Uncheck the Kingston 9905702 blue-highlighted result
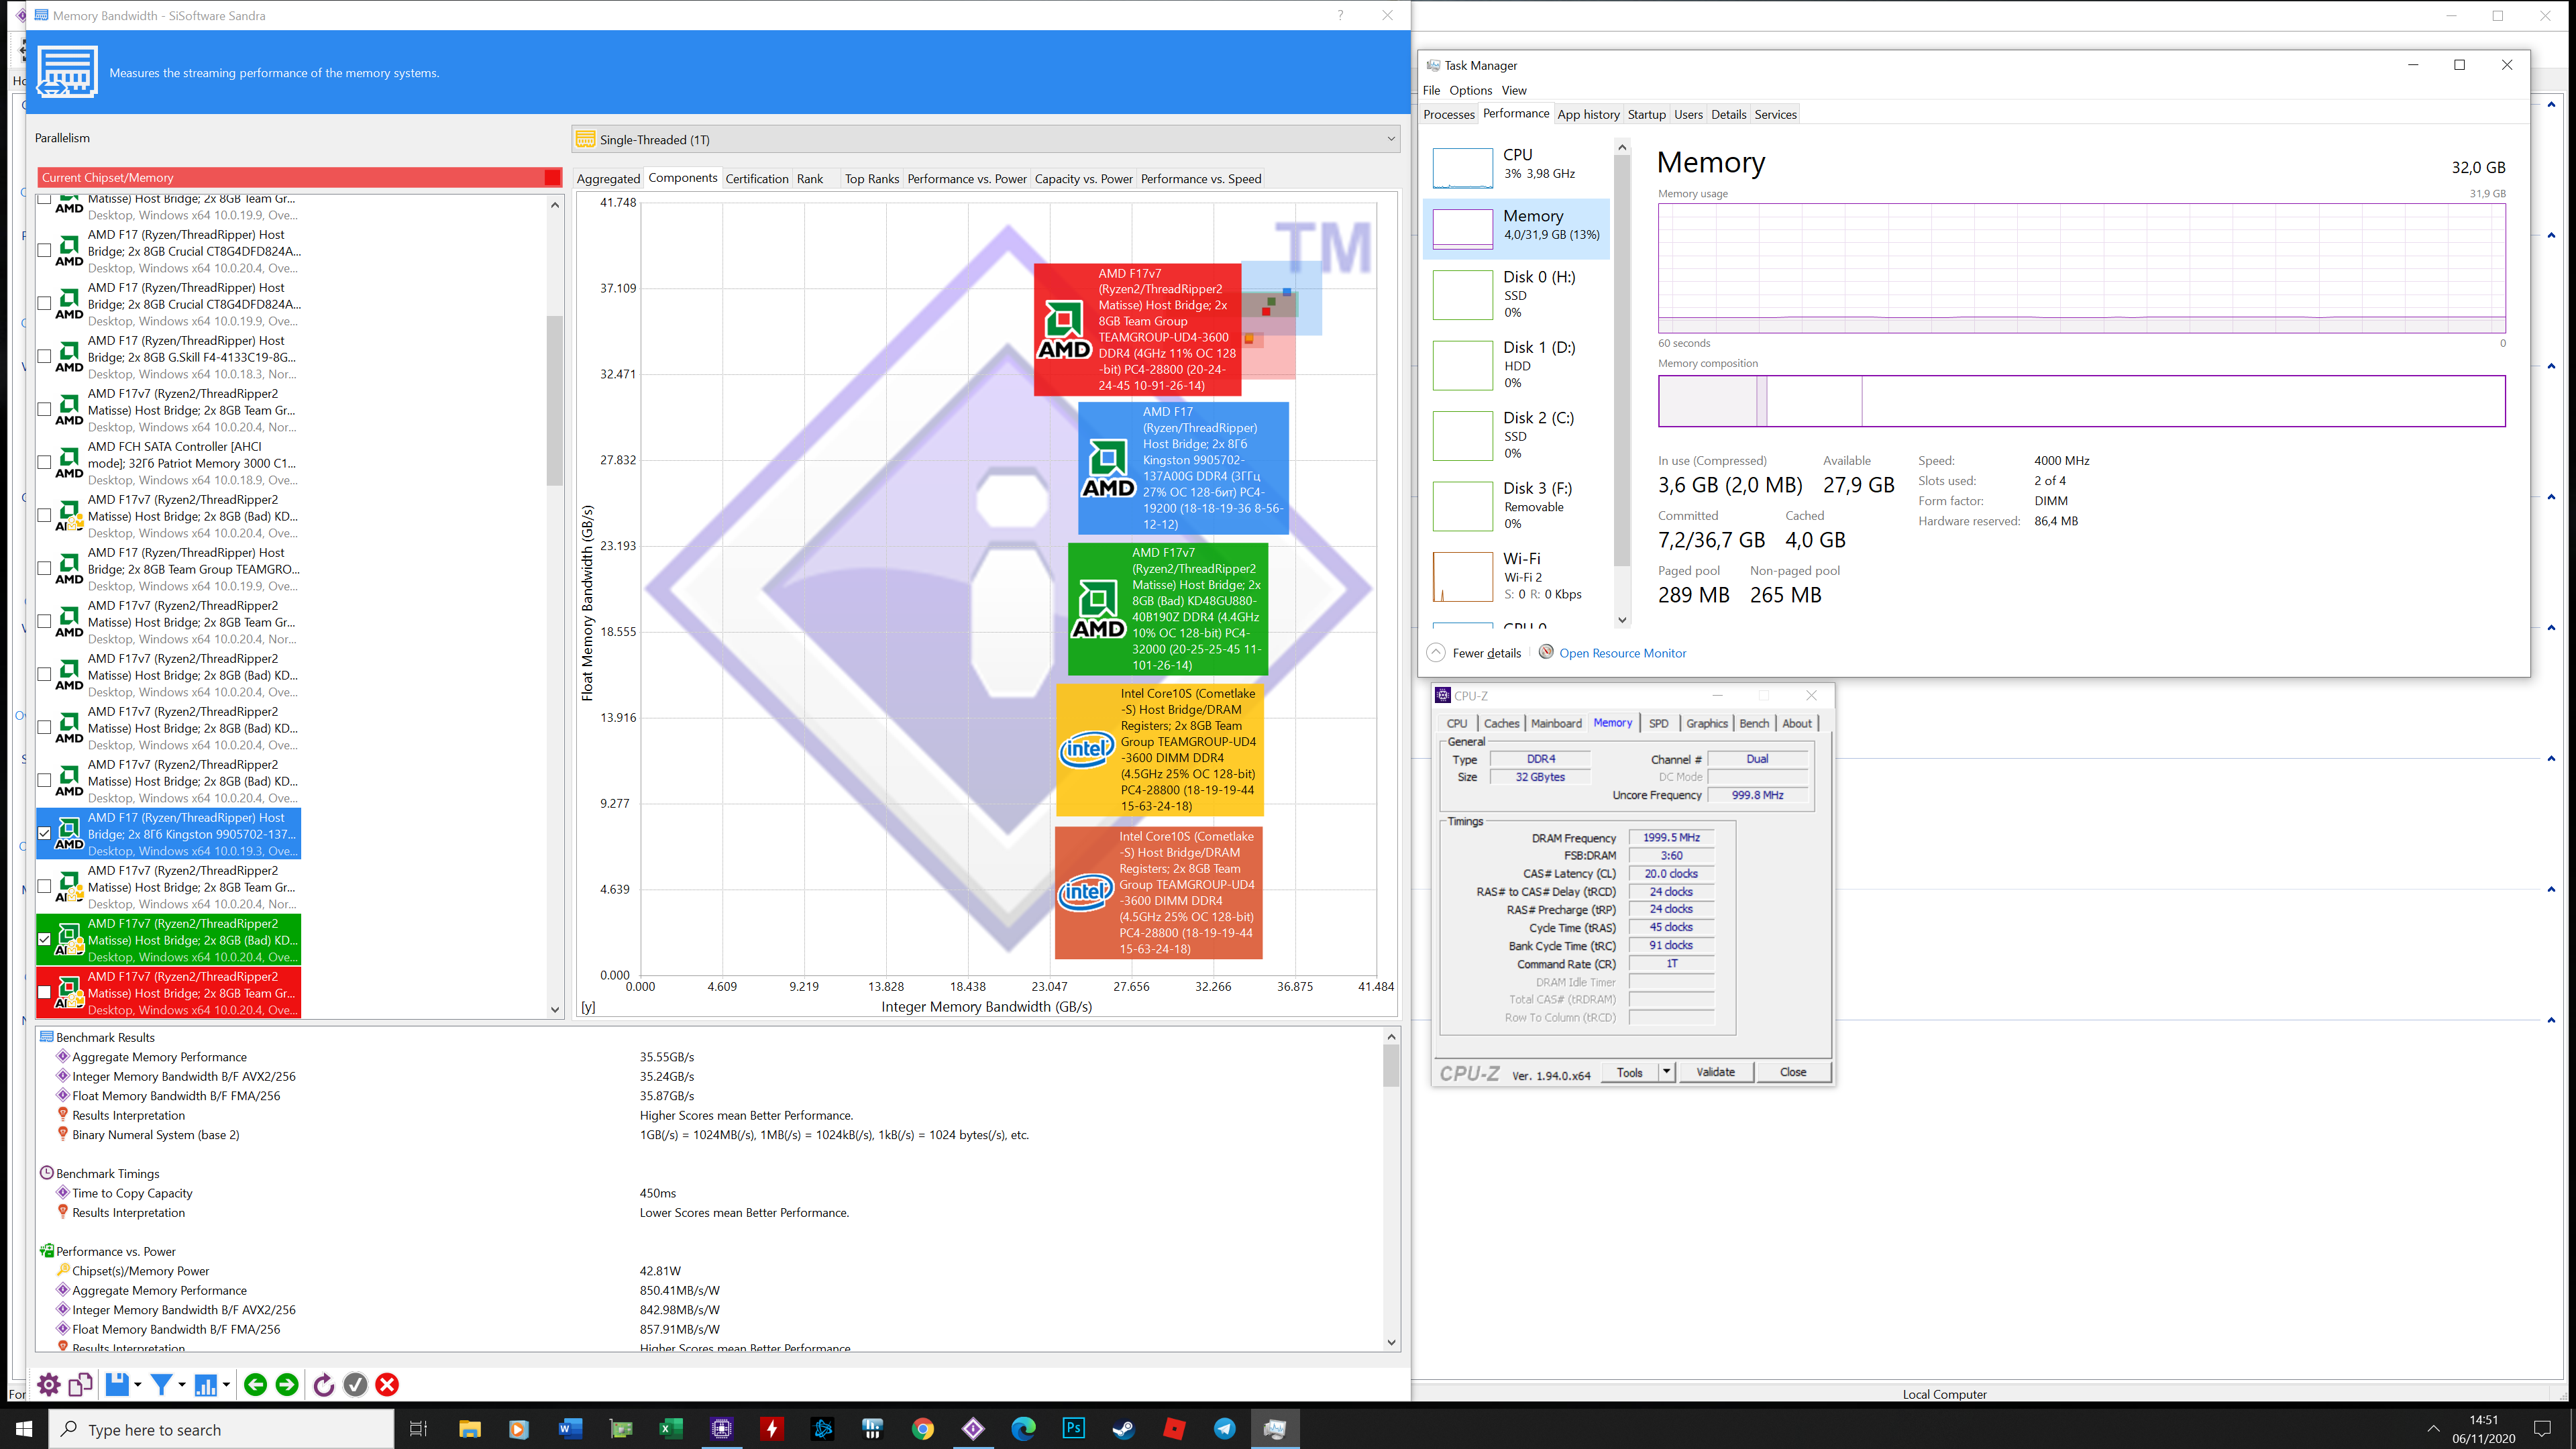This screenshot has width=2576, height=1449. tap(44, 833)
